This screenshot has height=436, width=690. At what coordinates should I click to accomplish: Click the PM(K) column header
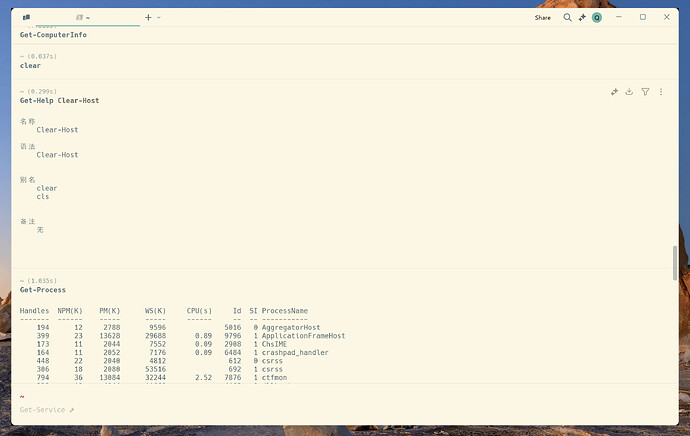pyautogui.click(x=110, y=311)
